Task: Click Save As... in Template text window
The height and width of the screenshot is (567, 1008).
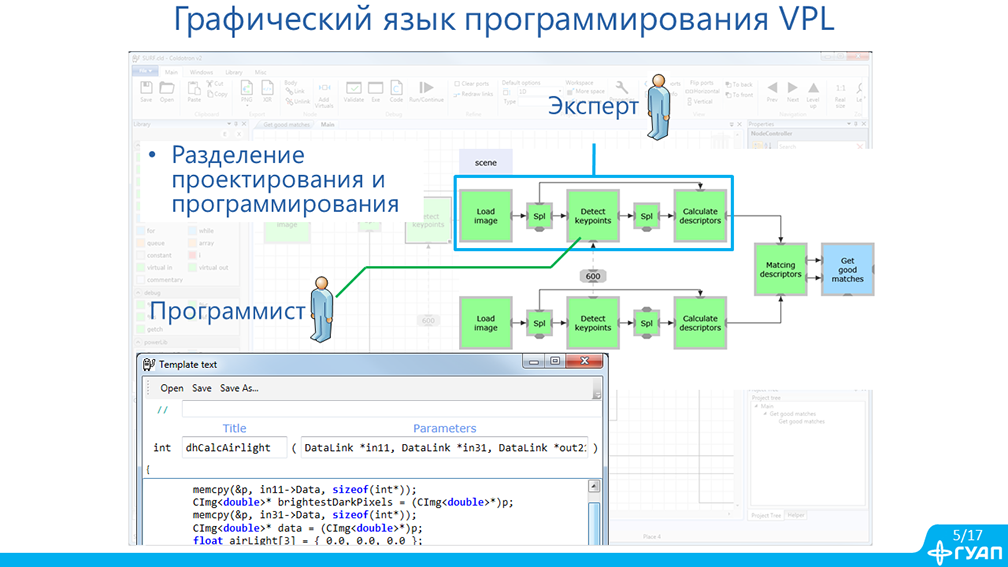Action: click(x=239, y=388)
